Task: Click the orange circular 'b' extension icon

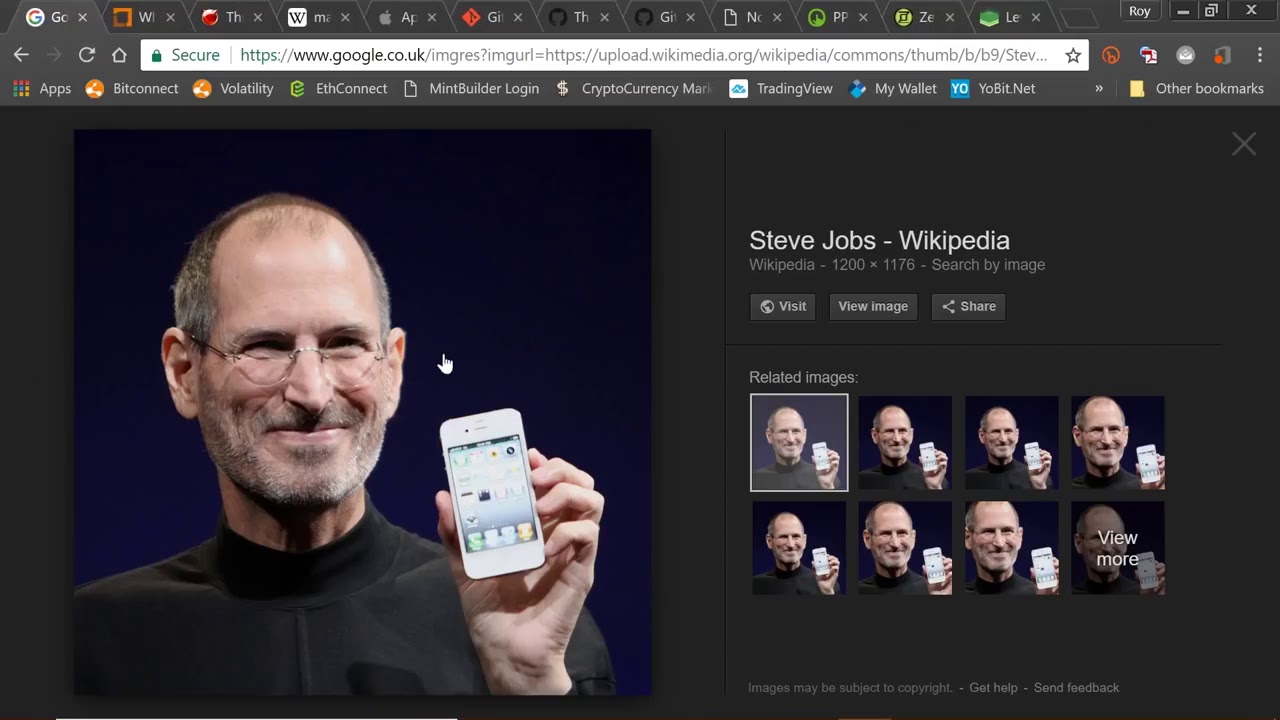Action: point(1111,55)
